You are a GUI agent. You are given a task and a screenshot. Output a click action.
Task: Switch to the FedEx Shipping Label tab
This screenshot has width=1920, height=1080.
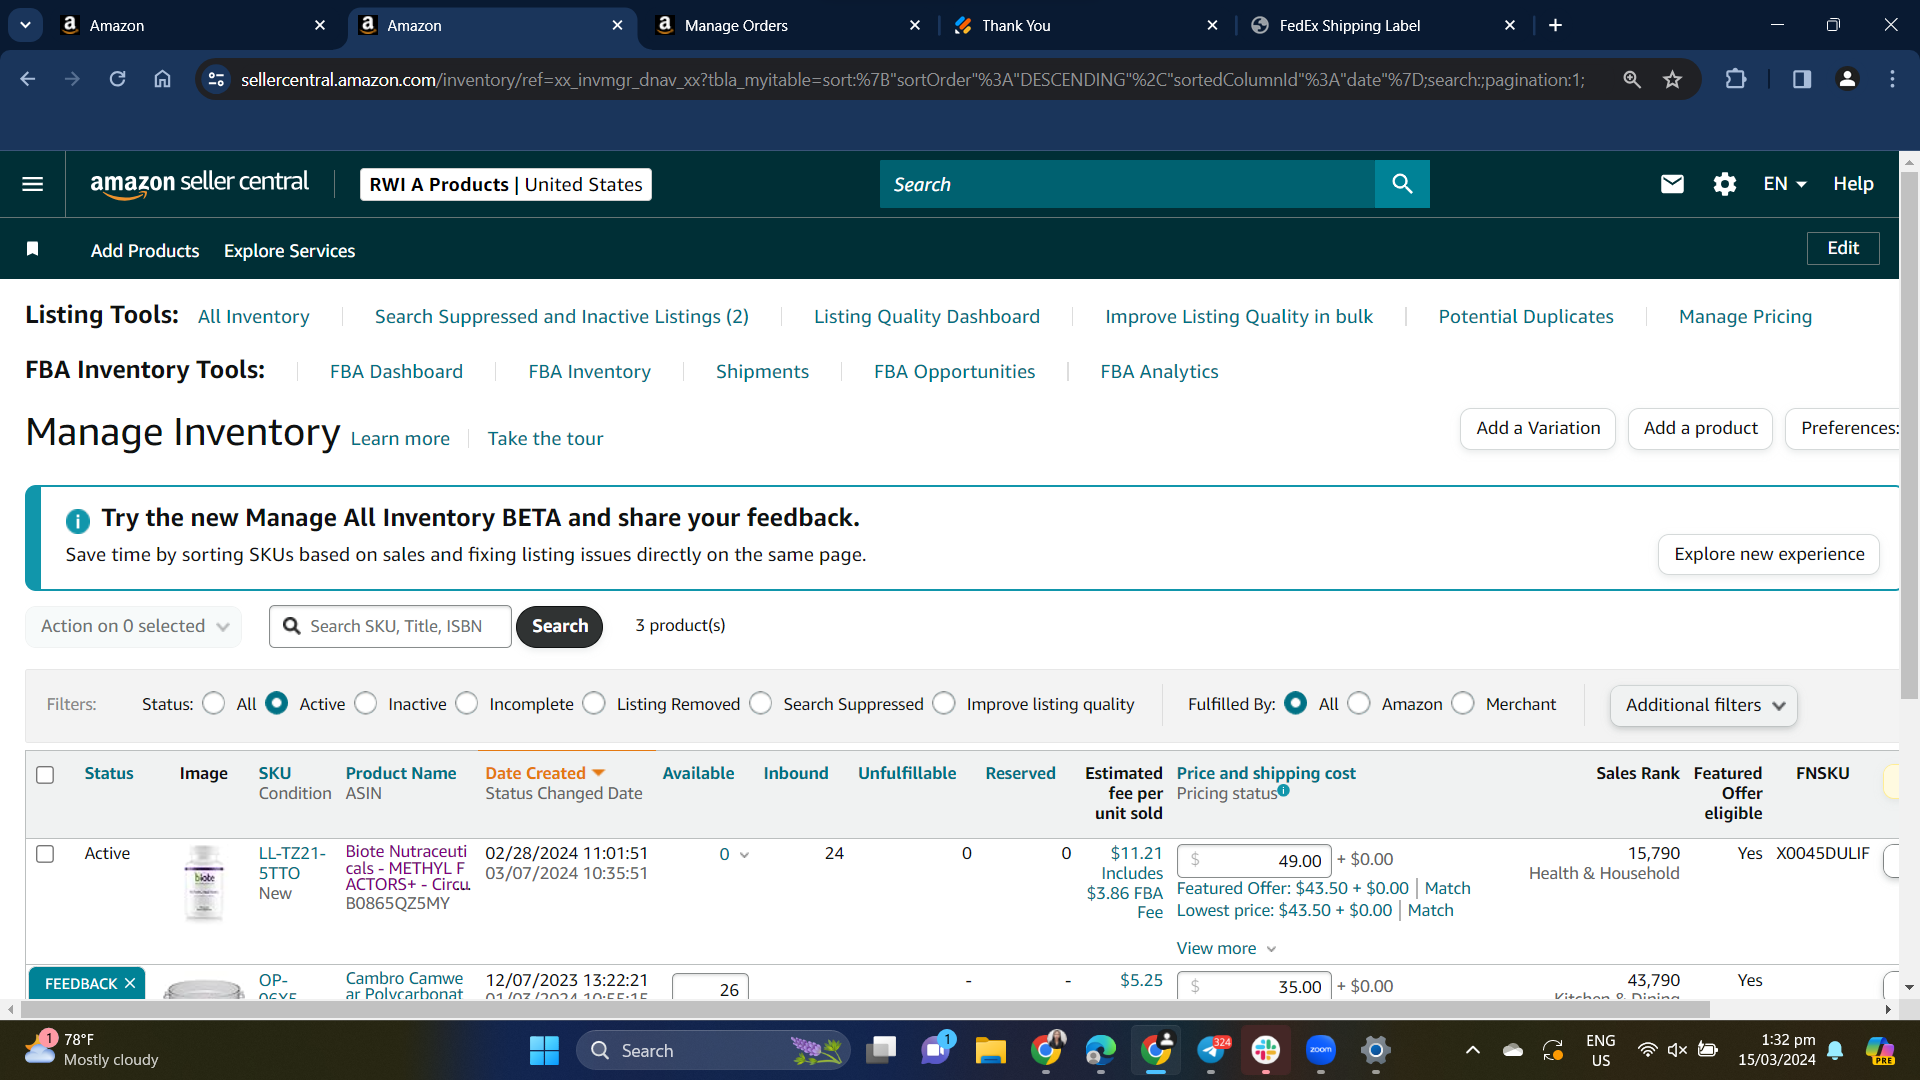(1384, 25)
